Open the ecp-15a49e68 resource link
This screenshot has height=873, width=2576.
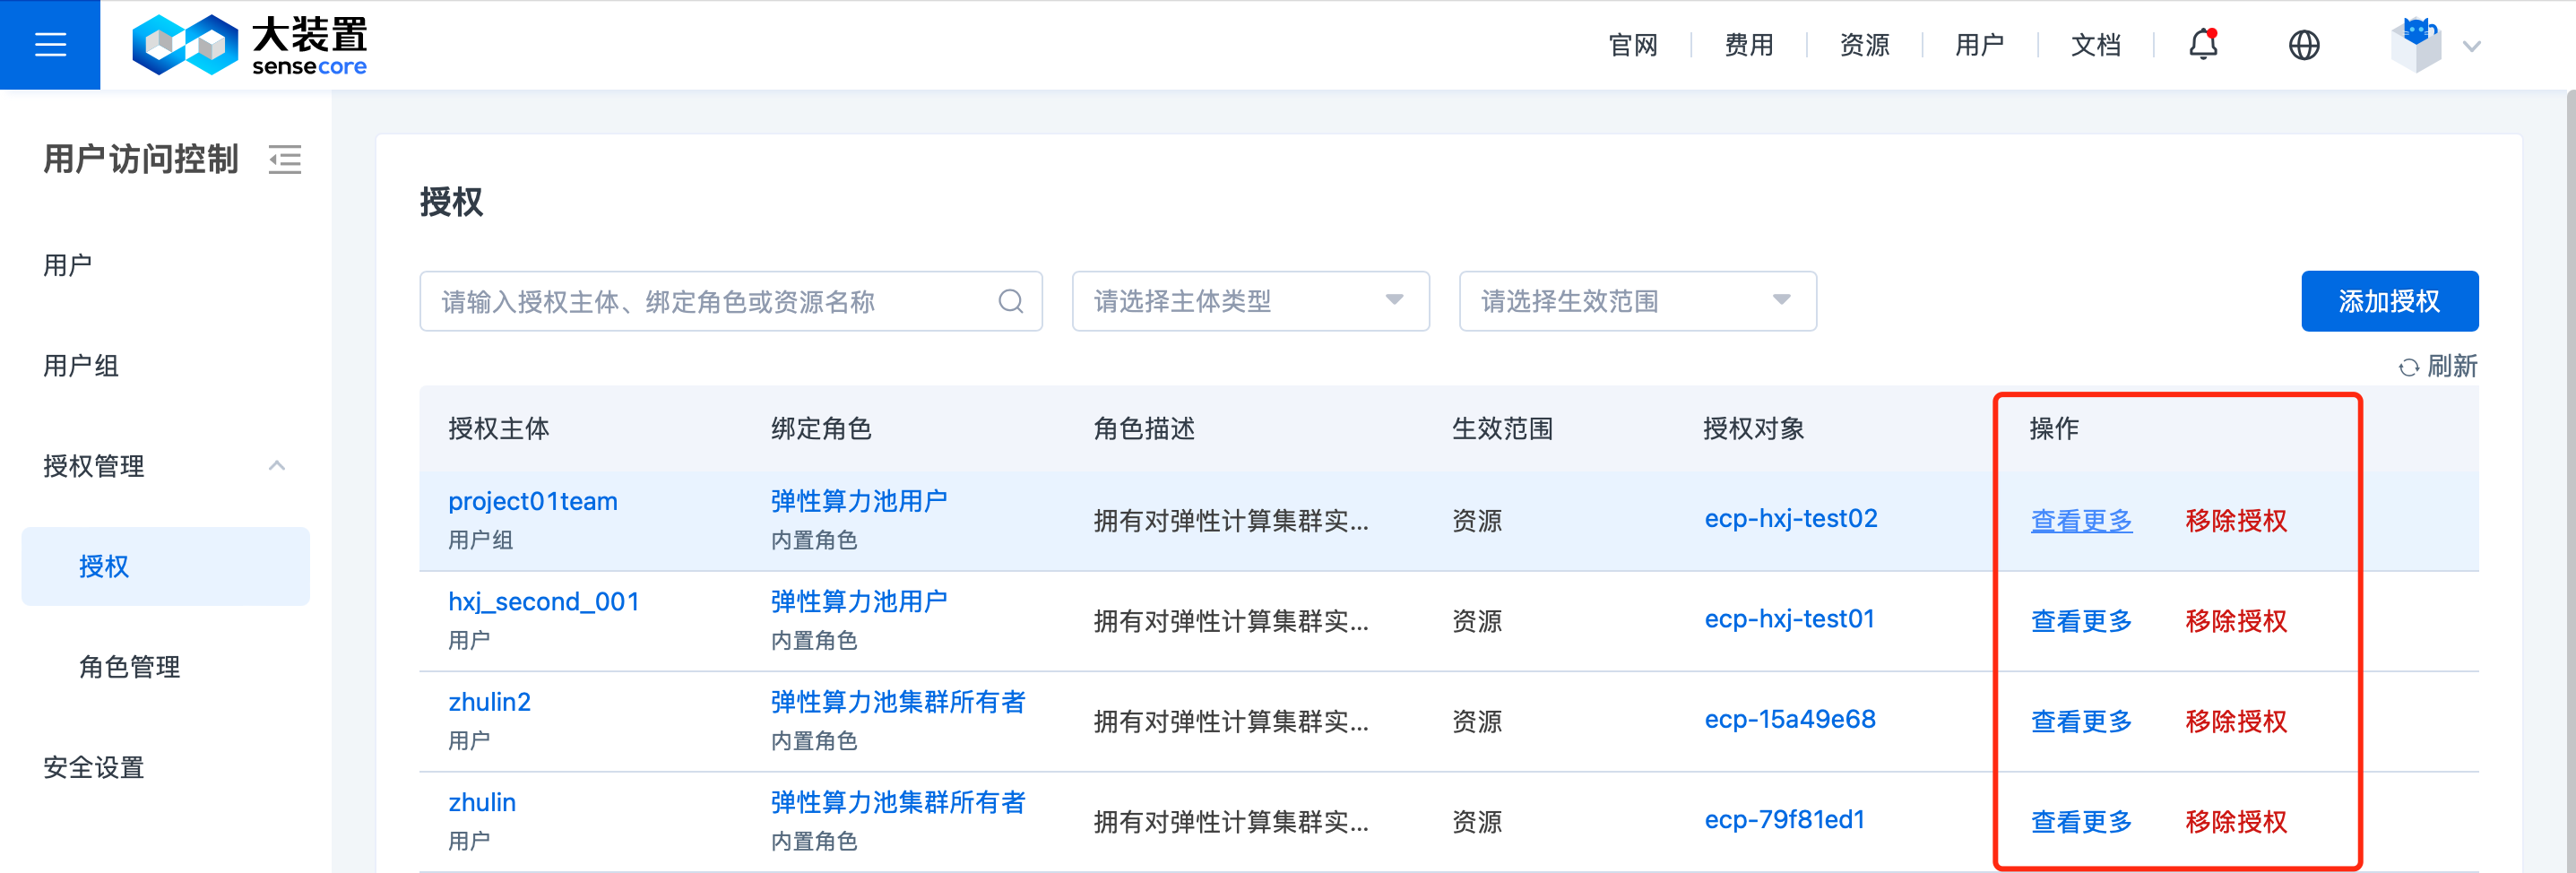(x=1790, y=719)
